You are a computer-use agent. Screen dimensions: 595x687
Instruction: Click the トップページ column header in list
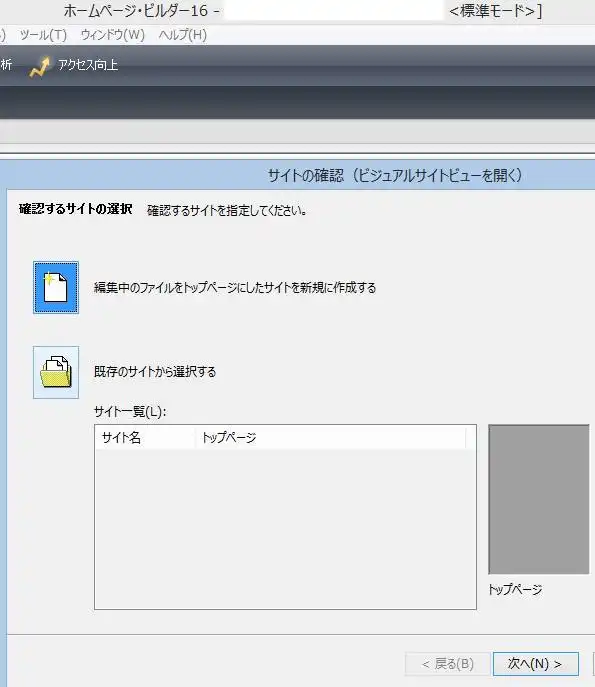pyautogui.click(x=330, y=437)
